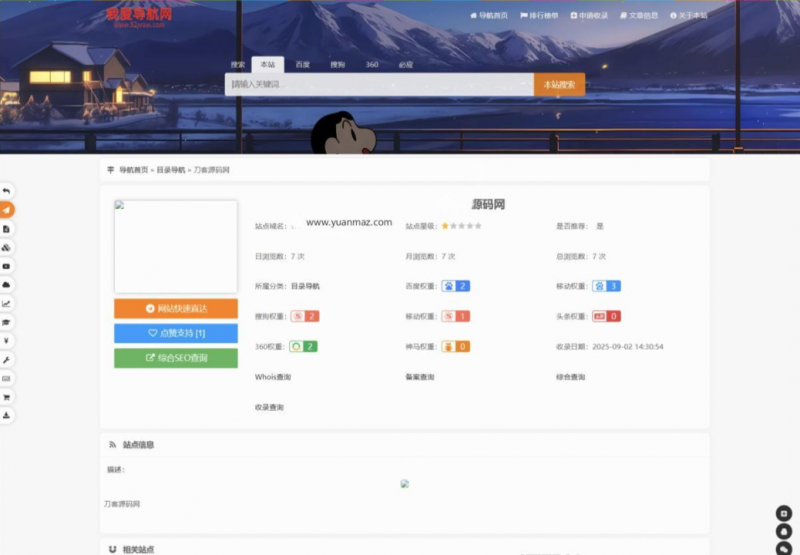Image resolution: width=800 pixels, height=555 pixels.
Task: Click the download icon in left sidebar
Action: coord(6,415)
